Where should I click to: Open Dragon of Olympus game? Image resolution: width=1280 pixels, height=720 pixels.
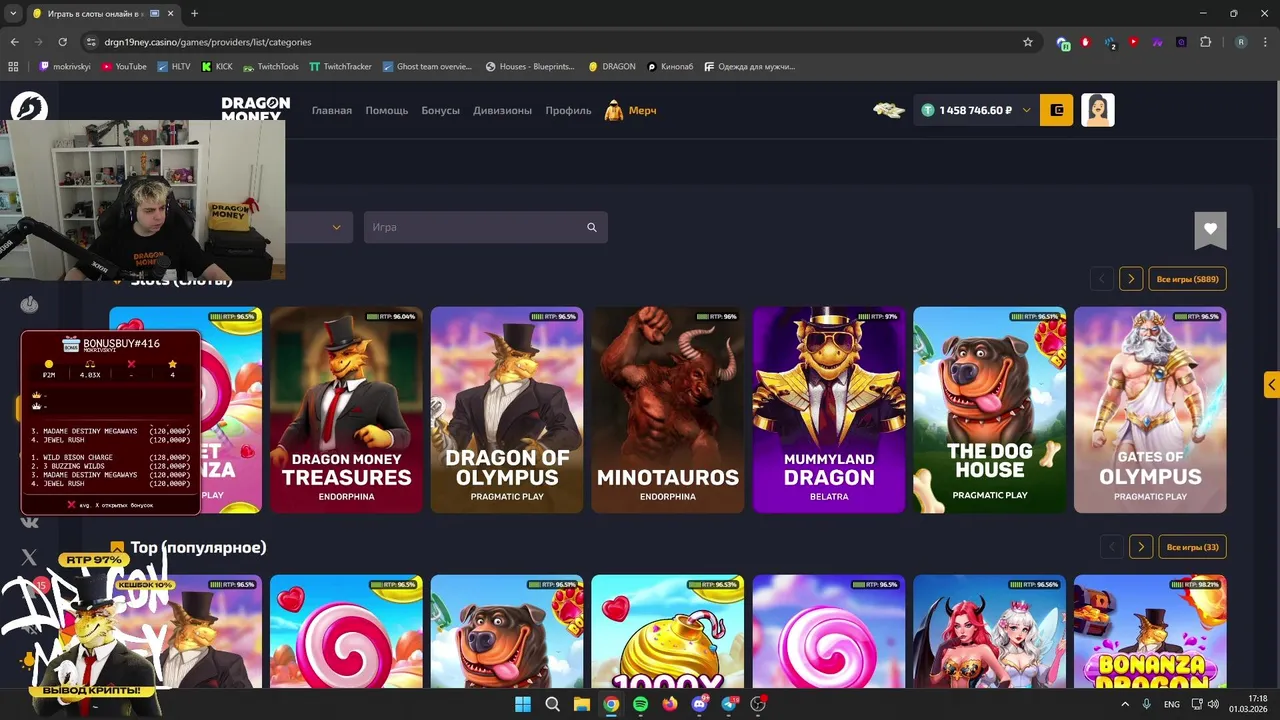(507, 410)
